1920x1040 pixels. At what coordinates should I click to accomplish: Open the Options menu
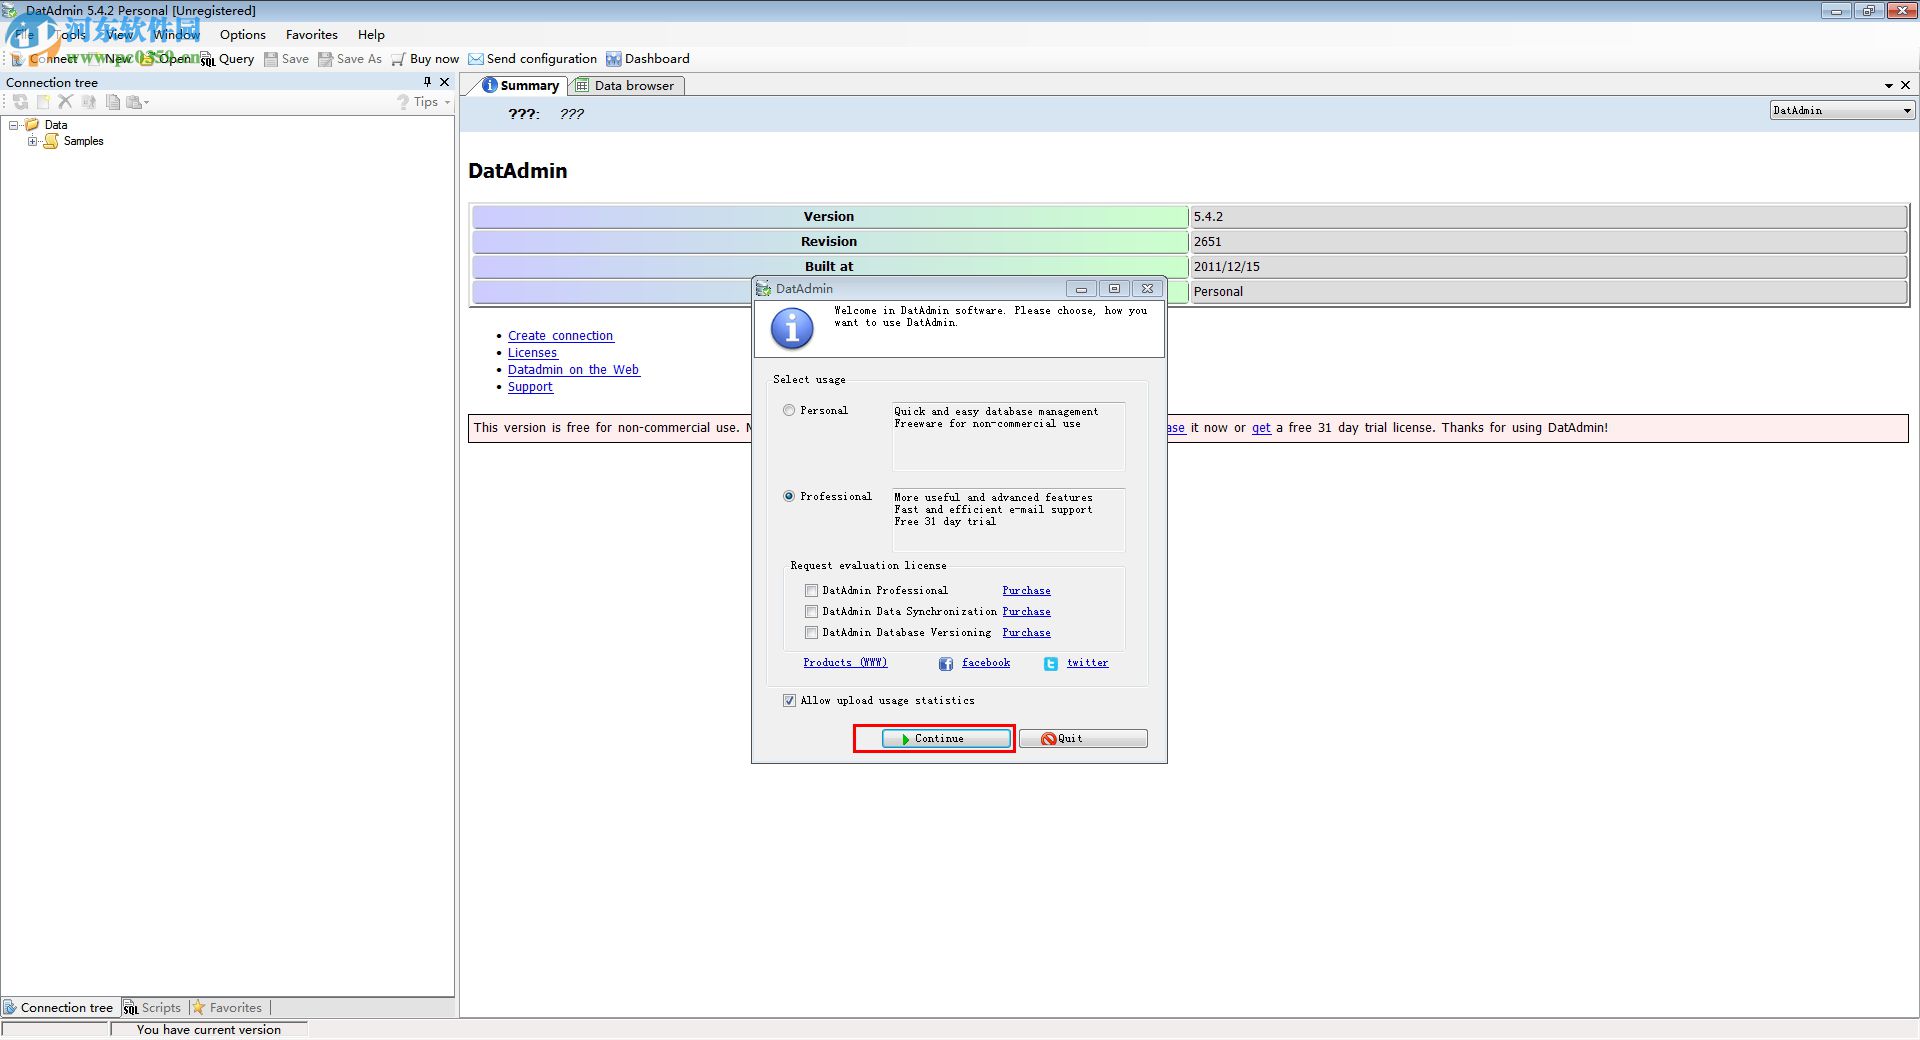point(243,35)
